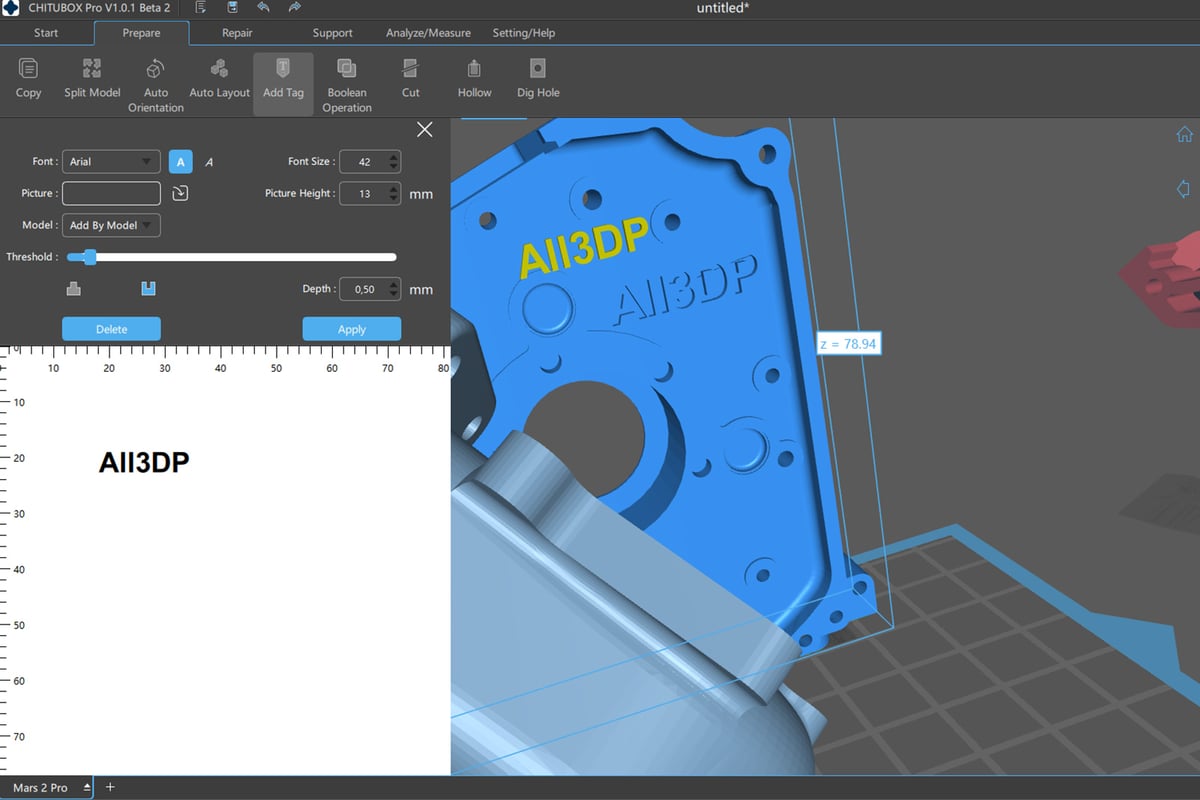Open the Add By Model dropdown
Viewport: 1200px width, 800px height.
coord(111,226)
